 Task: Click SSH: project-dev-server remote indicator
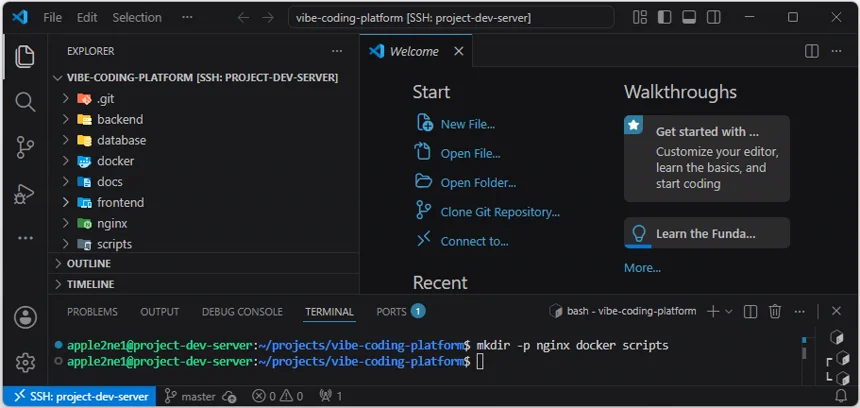coord(81,396)
